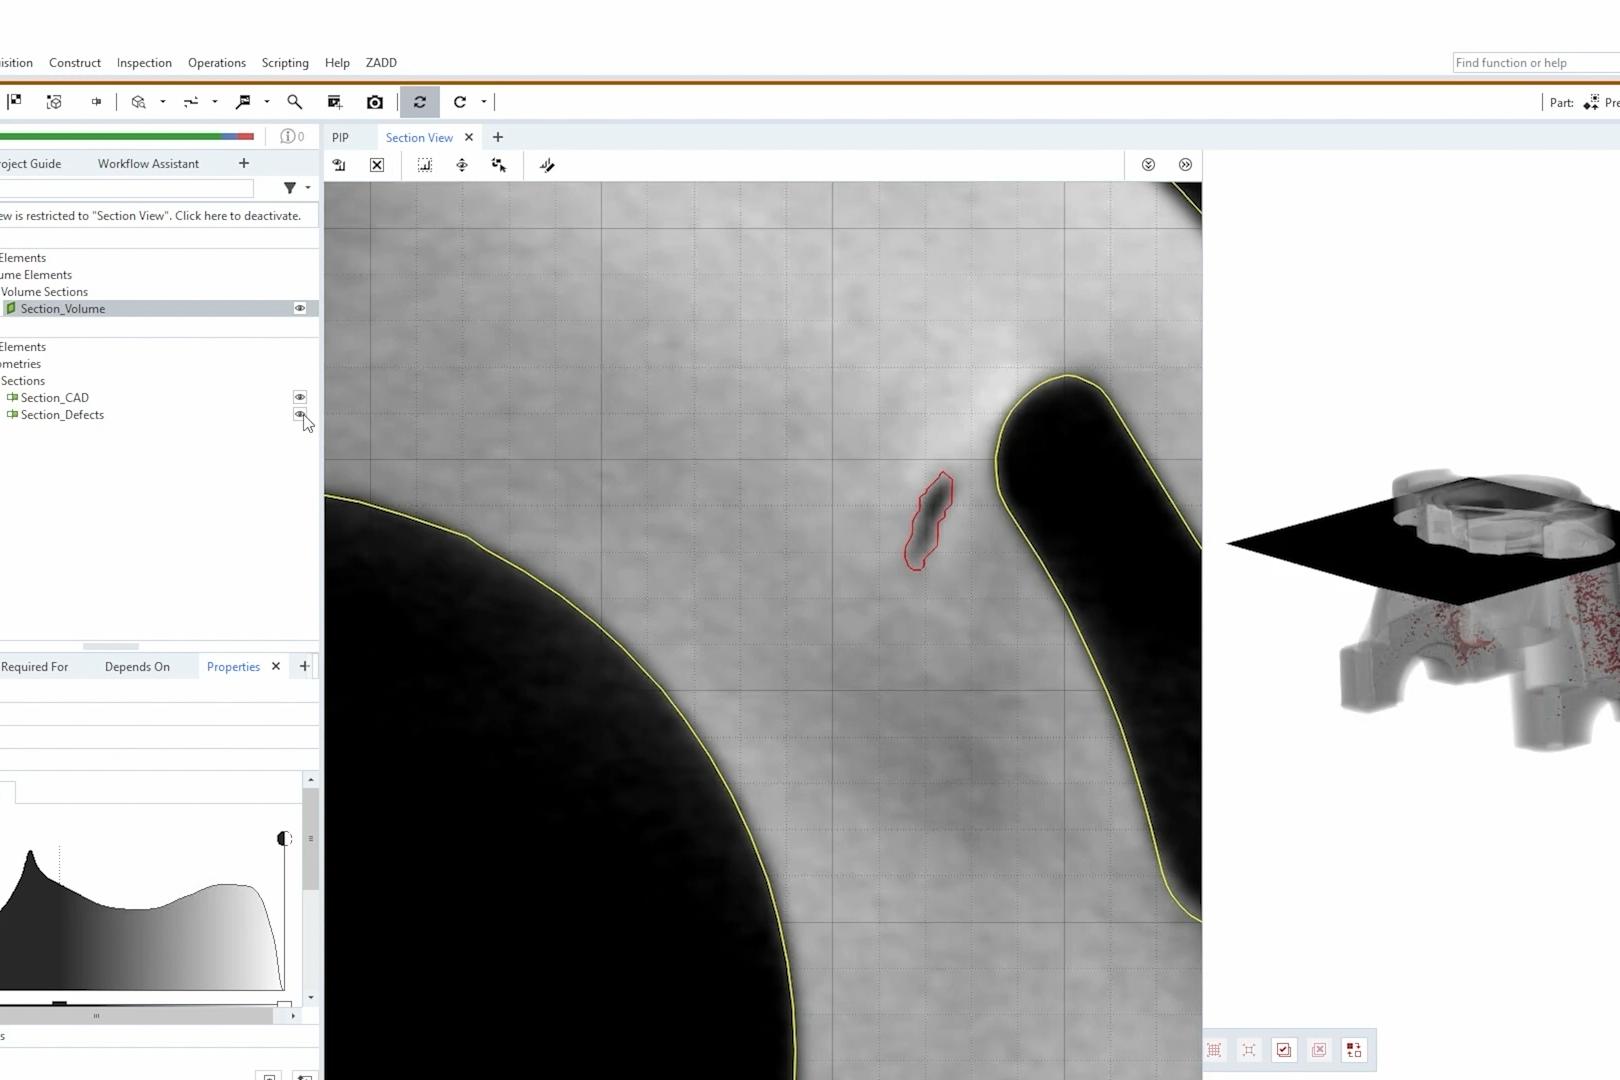Toggle Section_Volume visibility eye

299,308
